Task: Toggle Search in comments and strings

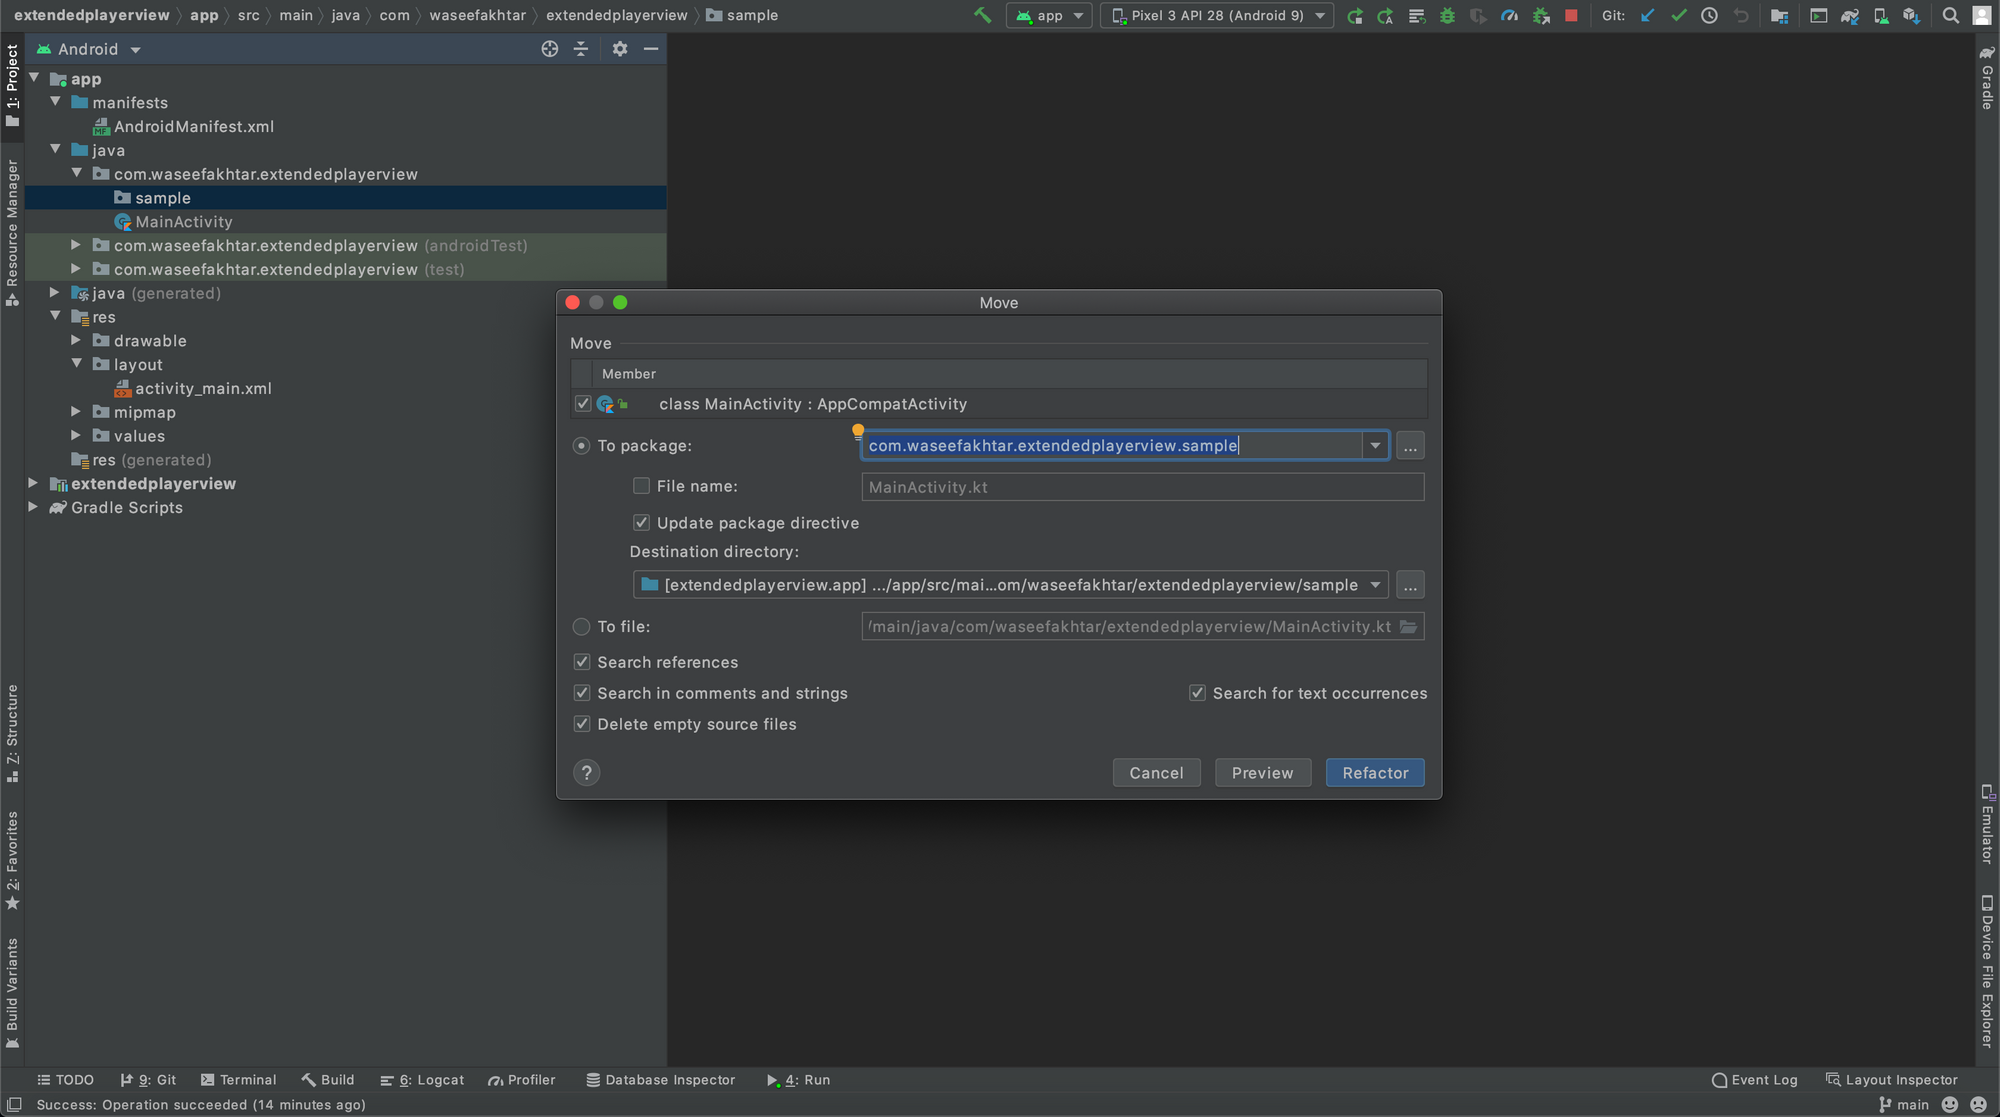Action: coord(582,693)
